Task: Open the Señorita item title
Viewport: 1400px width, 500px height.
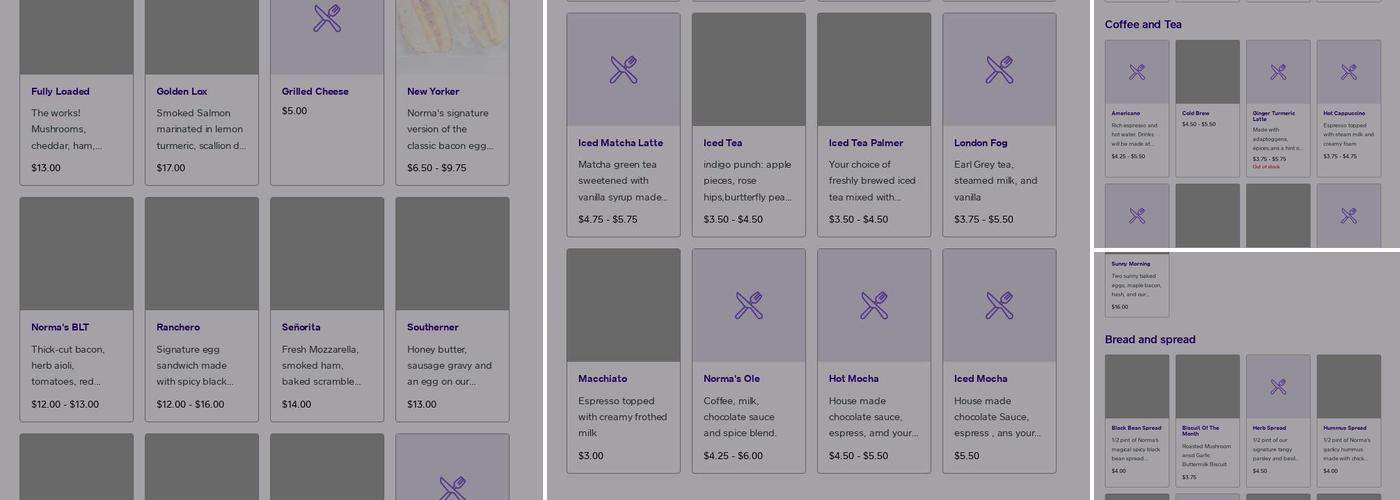Action: point(301,327)
